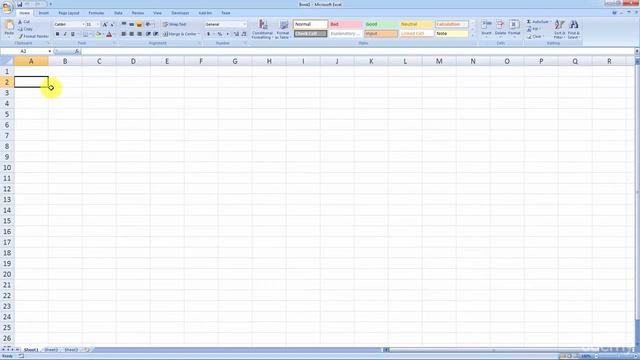Viewport: 640px width, 360px height.
Task: Apply the Calculation cell style
Action: click(451, 24)
